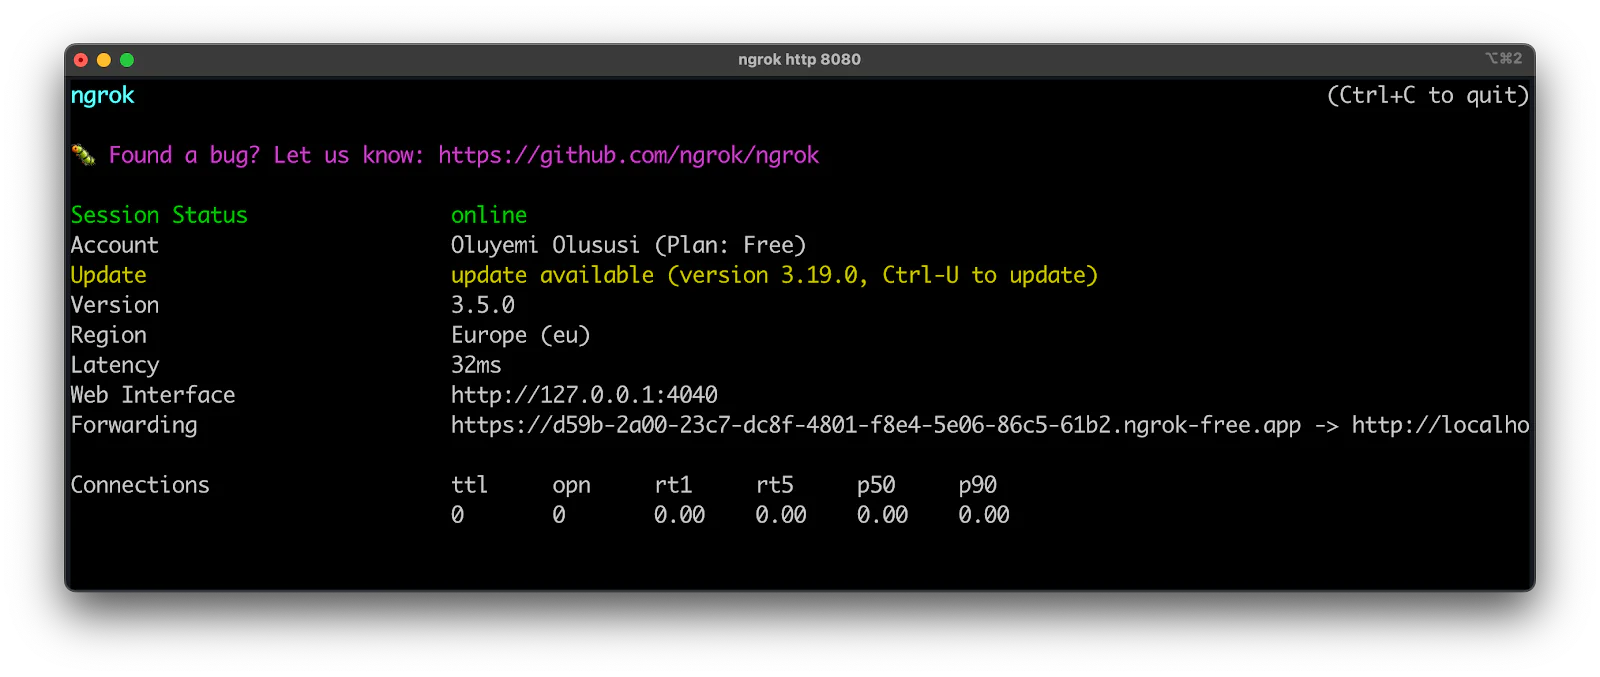Click the 'ttl' connections column header

pos(469,485)
